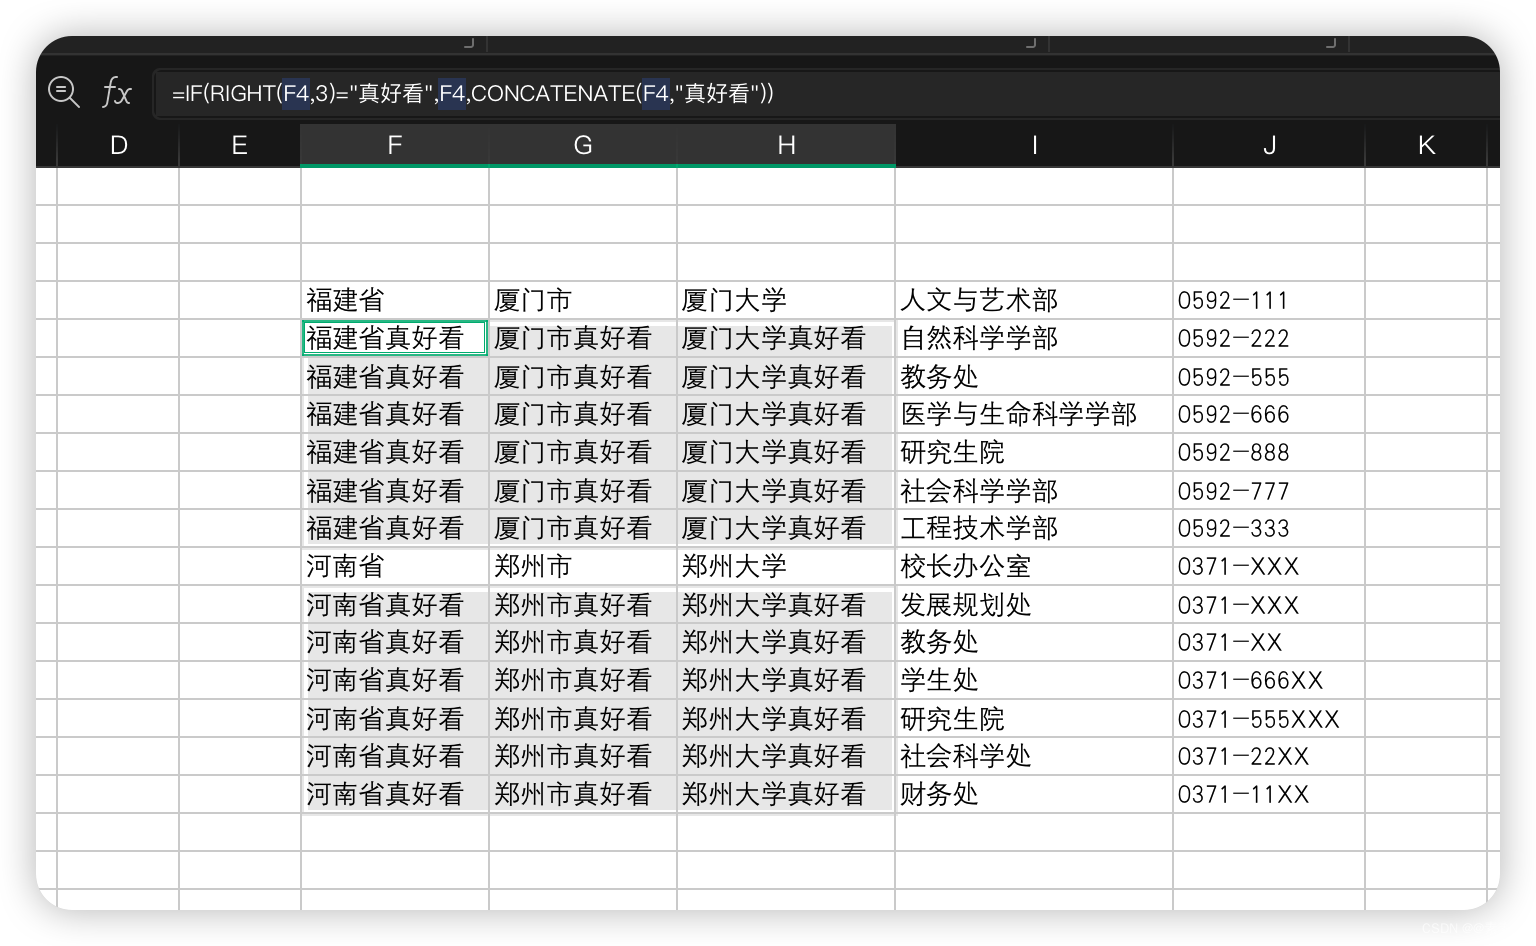Select column K header

tap(1427, 146)
